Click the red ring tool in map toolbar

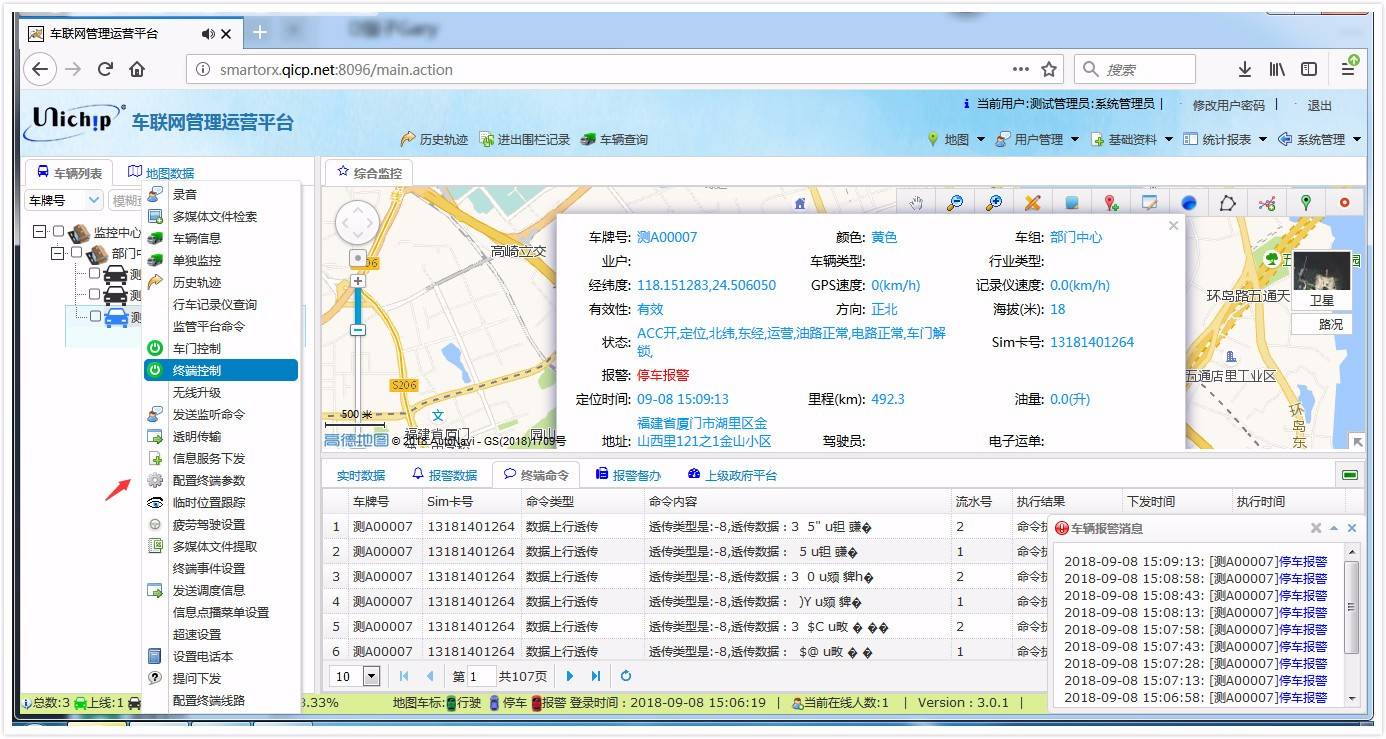(1345, 202)
